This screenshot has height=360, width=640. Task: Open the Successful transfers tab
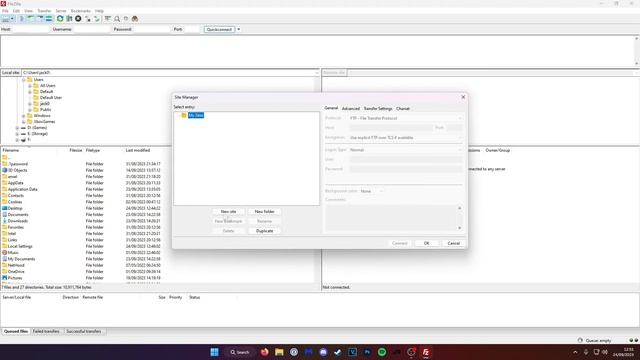84,331
